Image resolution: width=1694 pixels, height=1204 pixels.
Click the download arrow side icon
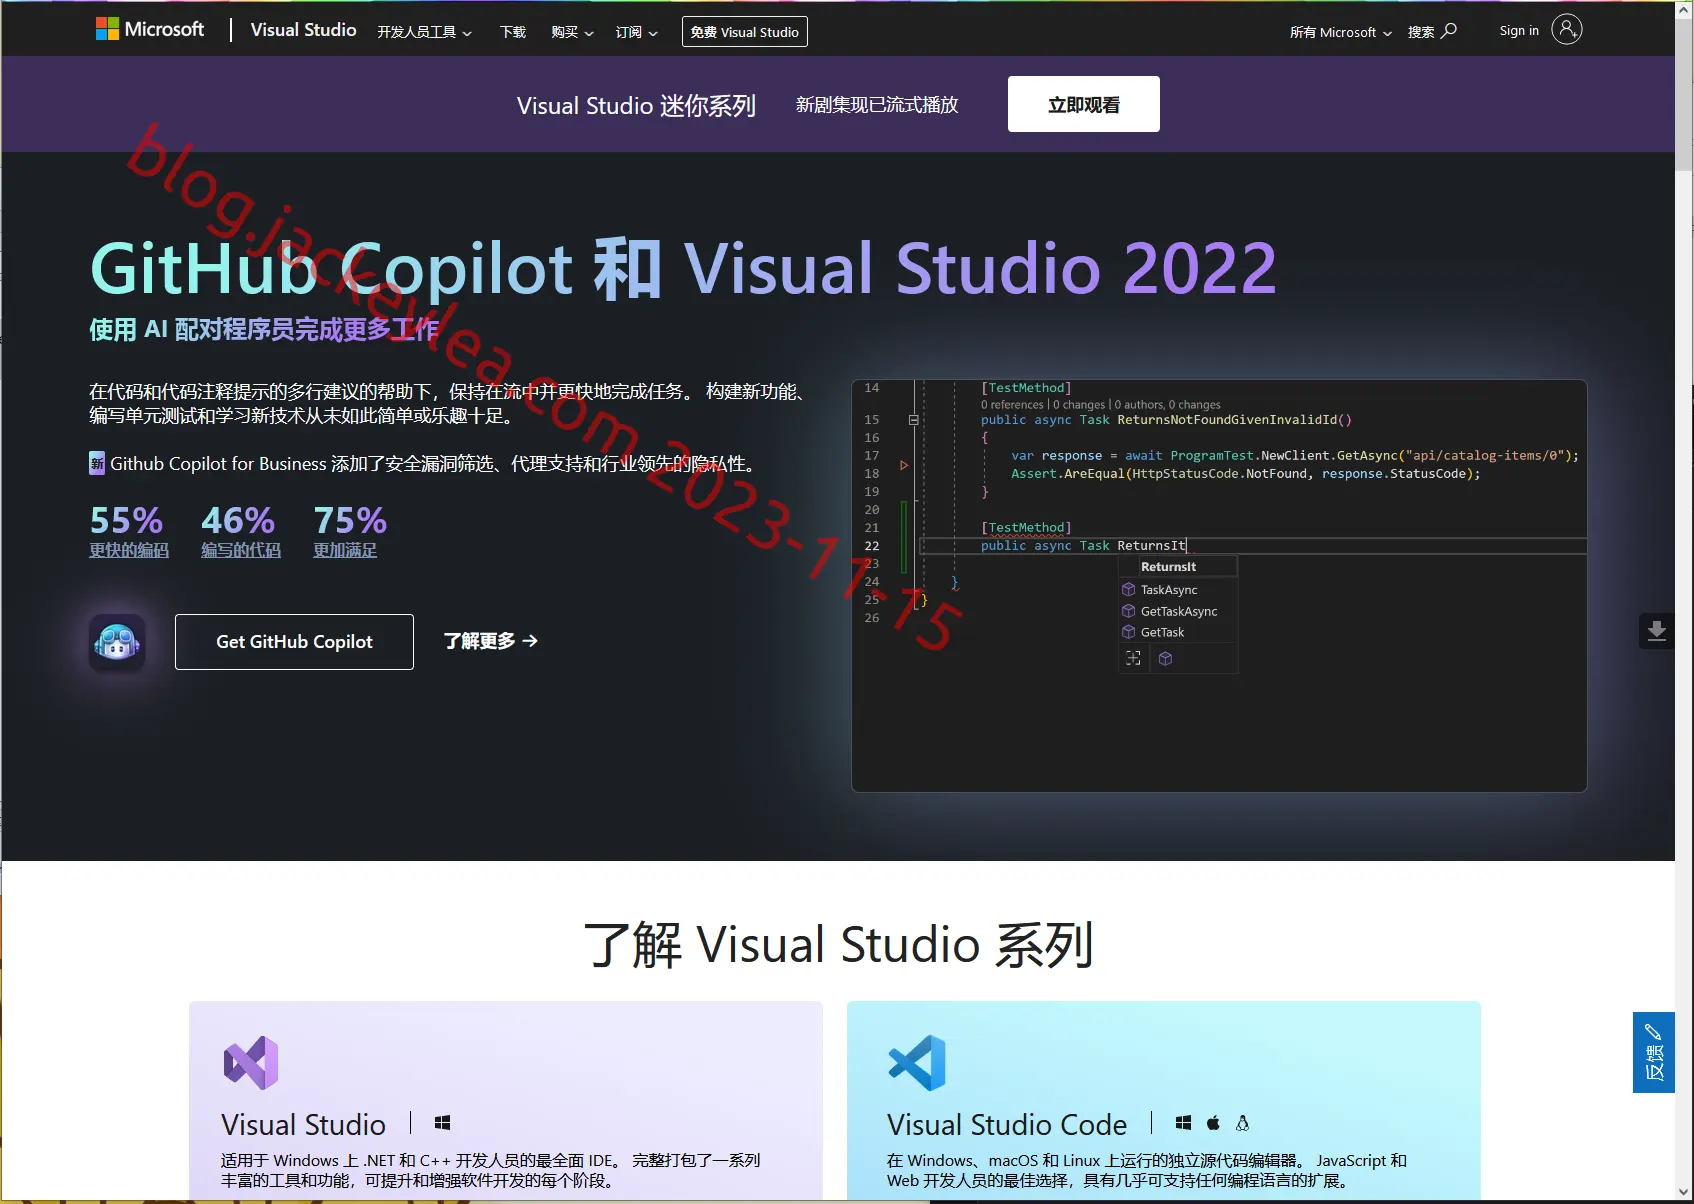[x=1656, y=631]
